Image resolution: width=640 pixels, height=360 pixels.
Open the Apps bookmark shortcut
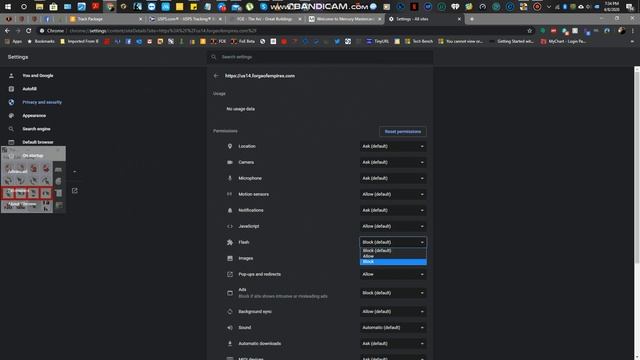click(13, 41)
